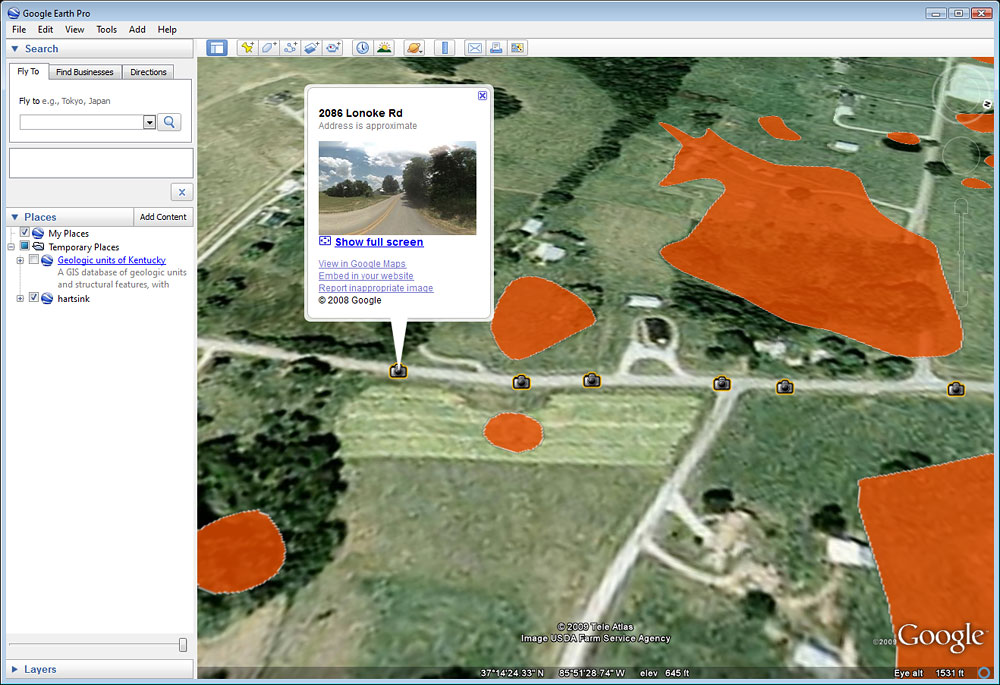The width and height of the screenshot is (1000, 685).
Task: Select the Add Image Overlay tool
Action: click(311, 48)
